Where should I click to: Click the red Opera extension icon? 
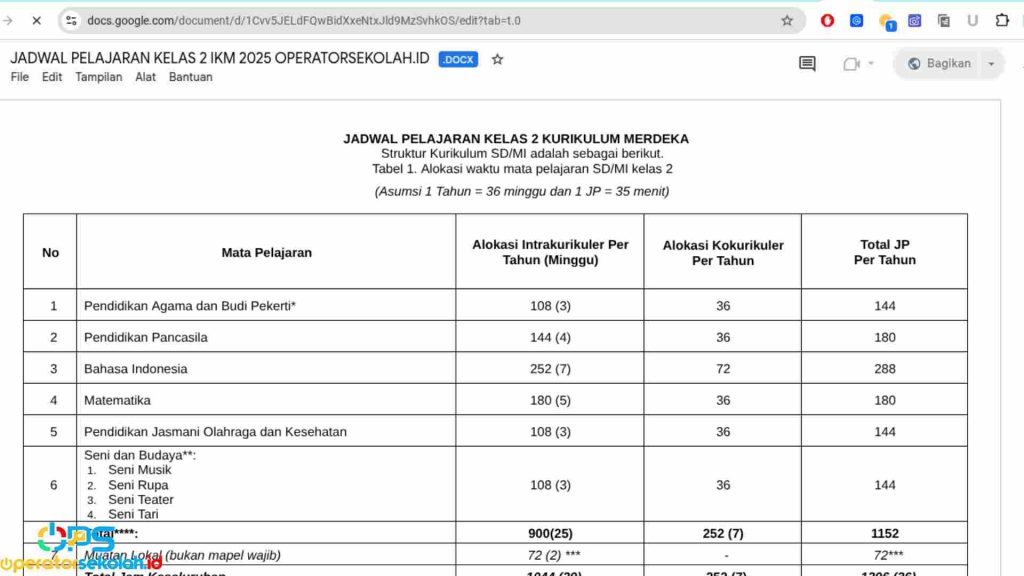click(827, 21)
